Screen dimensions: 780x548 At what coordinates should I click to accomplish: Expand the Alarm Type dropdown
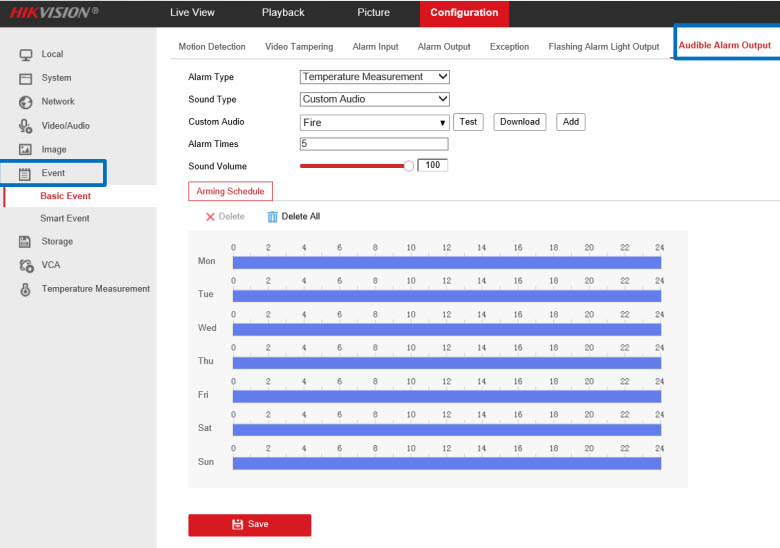pos(375,77)
